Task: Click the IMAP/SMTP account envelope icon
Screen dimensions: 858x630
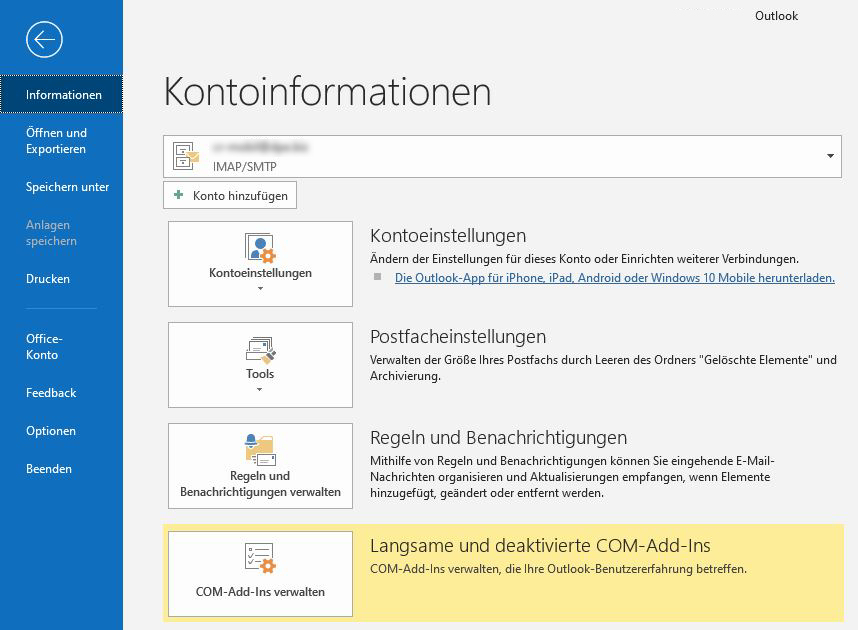Action: [186, 156]
